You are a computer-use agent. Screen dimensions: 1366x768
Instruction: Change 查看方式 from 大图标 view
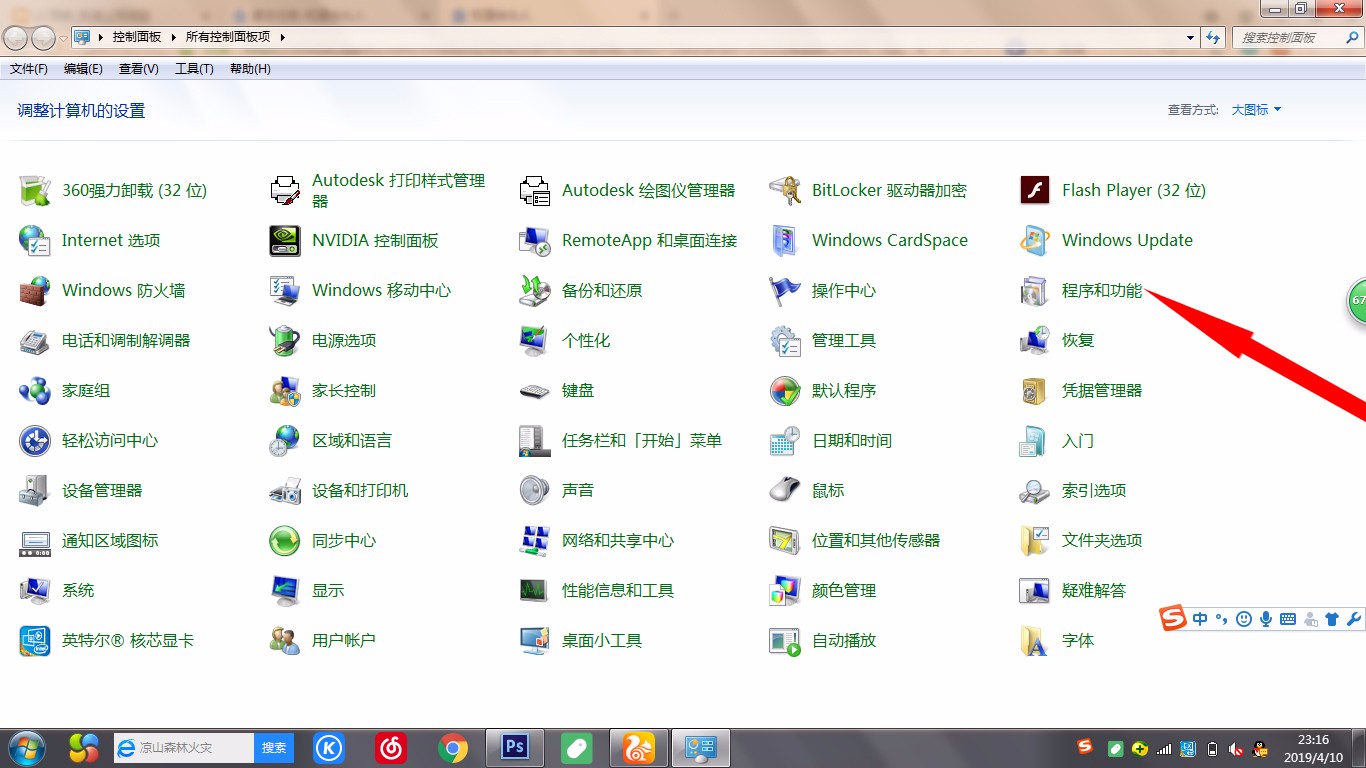tap(1255, 109)
